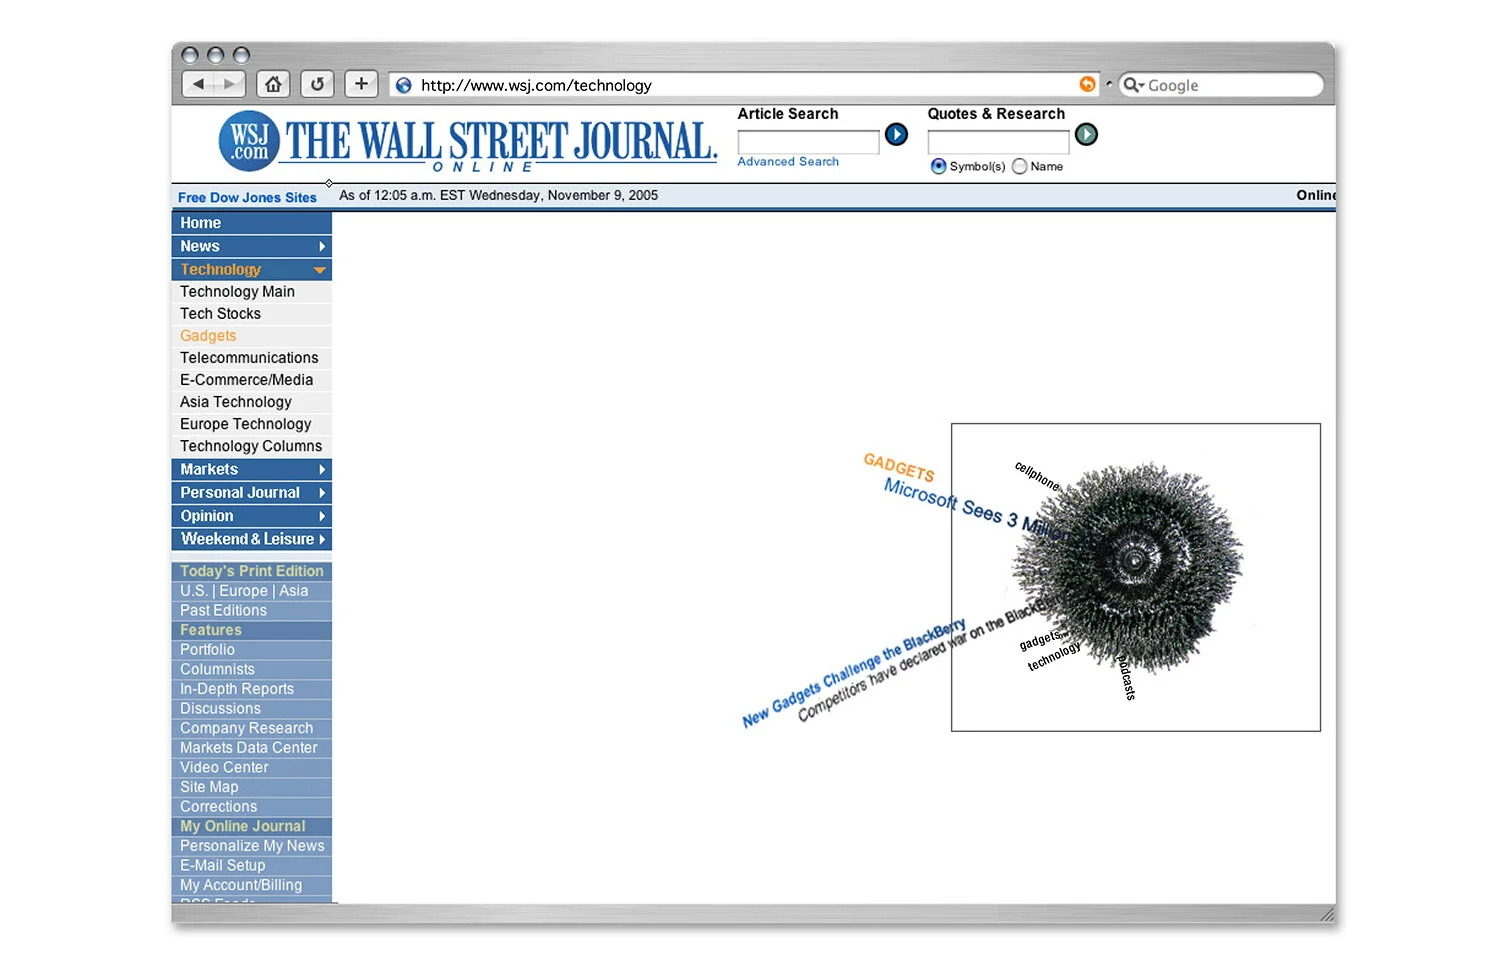Click the Forward navigation arrow
This screenshot has height=971, width=1500.
230,84
